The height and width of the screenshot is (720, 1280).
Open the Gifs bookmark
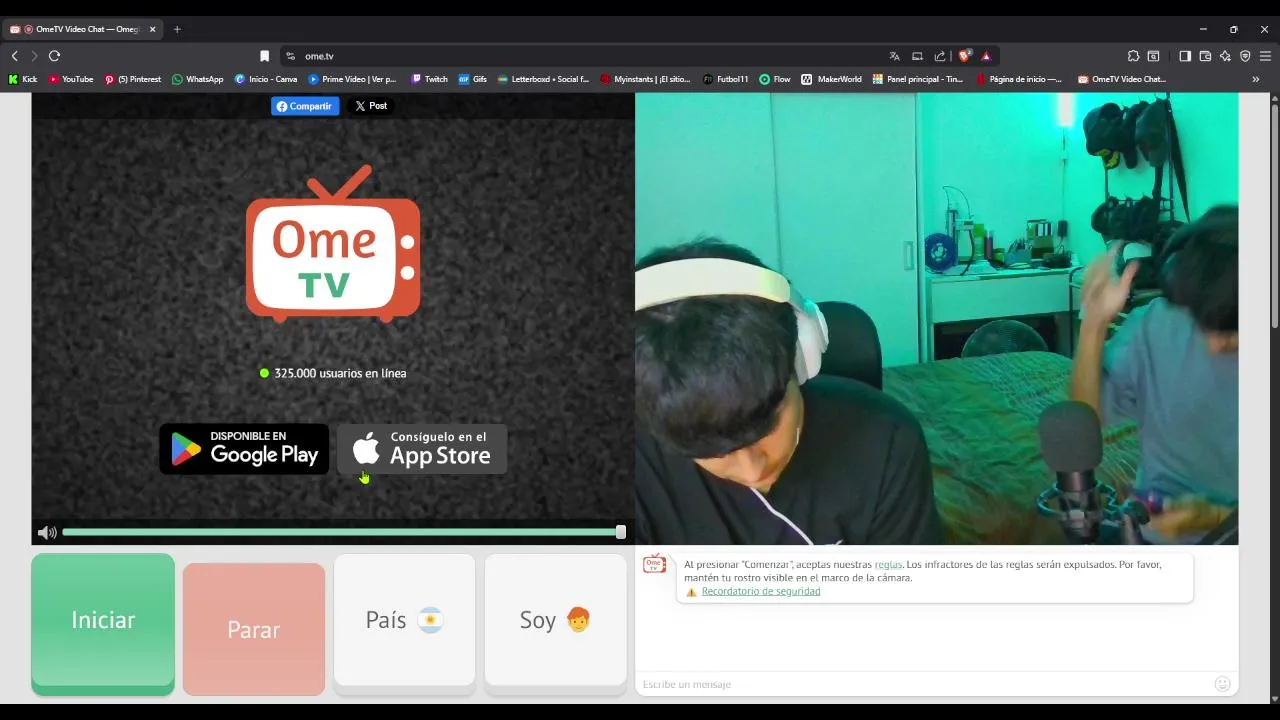coord(472,79)
